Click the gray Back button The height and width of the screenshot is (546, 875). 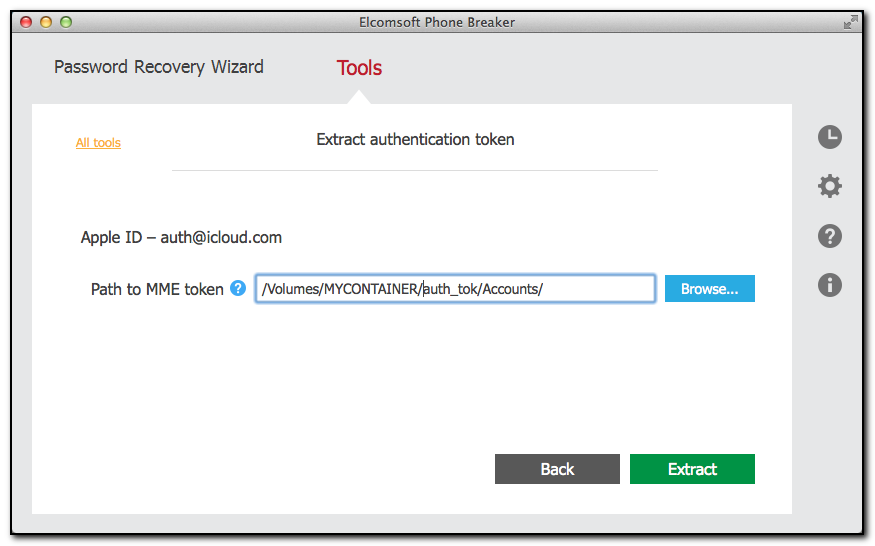pos(557,469)
